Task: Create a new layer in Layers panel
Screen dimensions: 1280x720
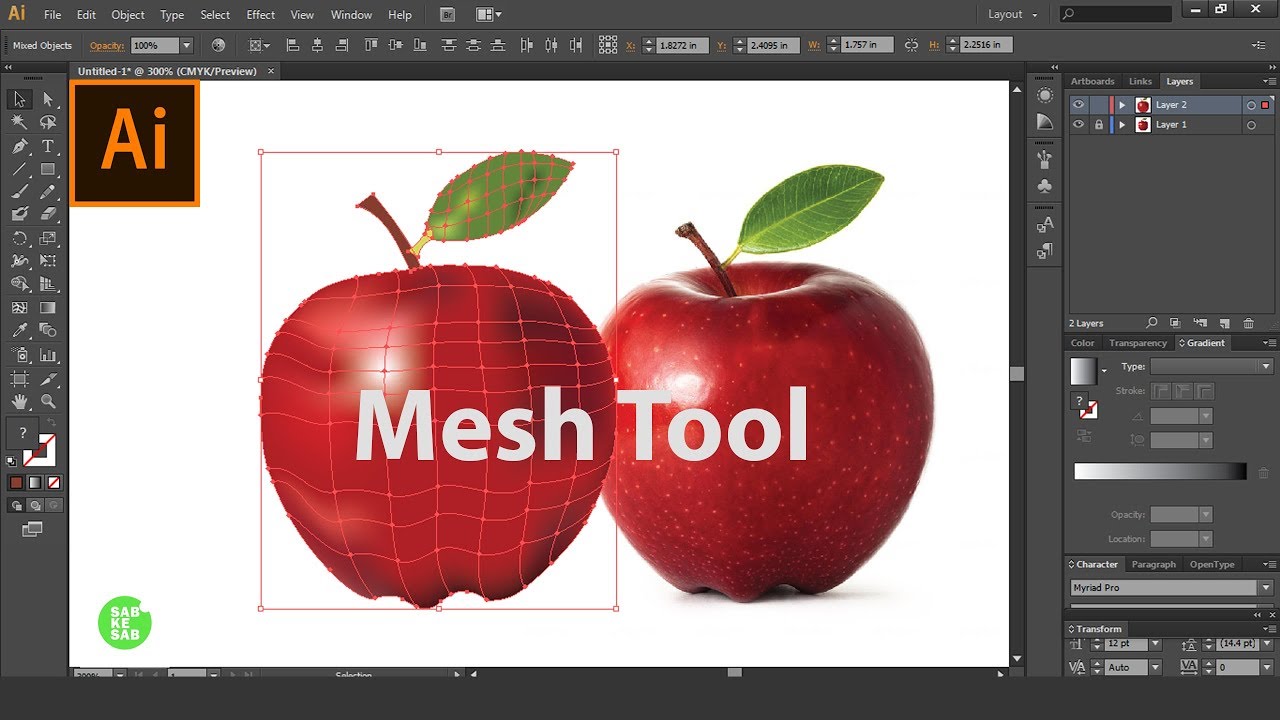Action: pos(1223,323)
